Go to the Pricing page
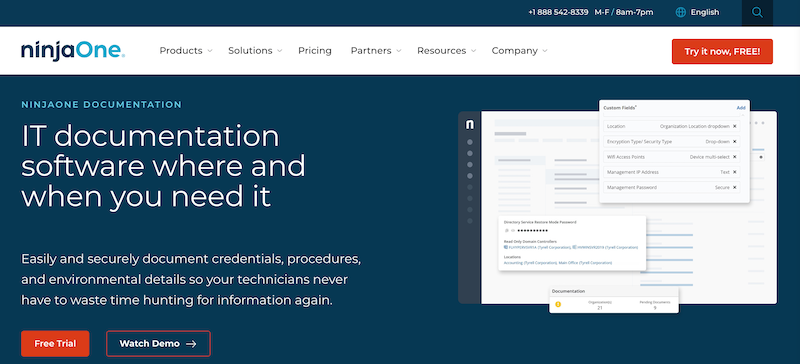 315,51
